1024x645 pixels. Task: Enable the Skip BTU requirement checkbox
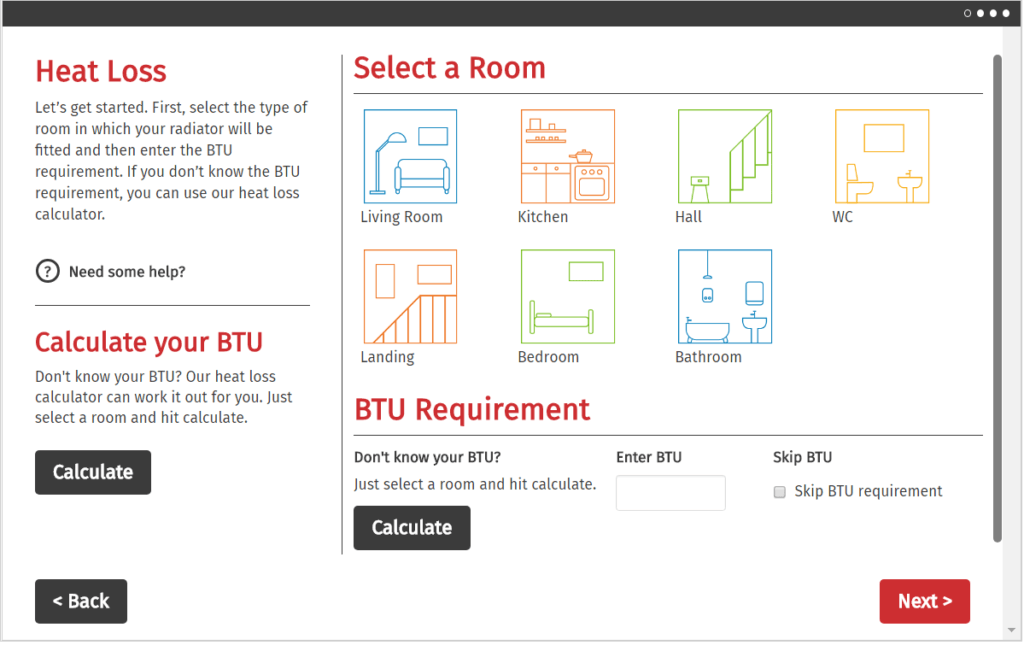coord(779,491)
